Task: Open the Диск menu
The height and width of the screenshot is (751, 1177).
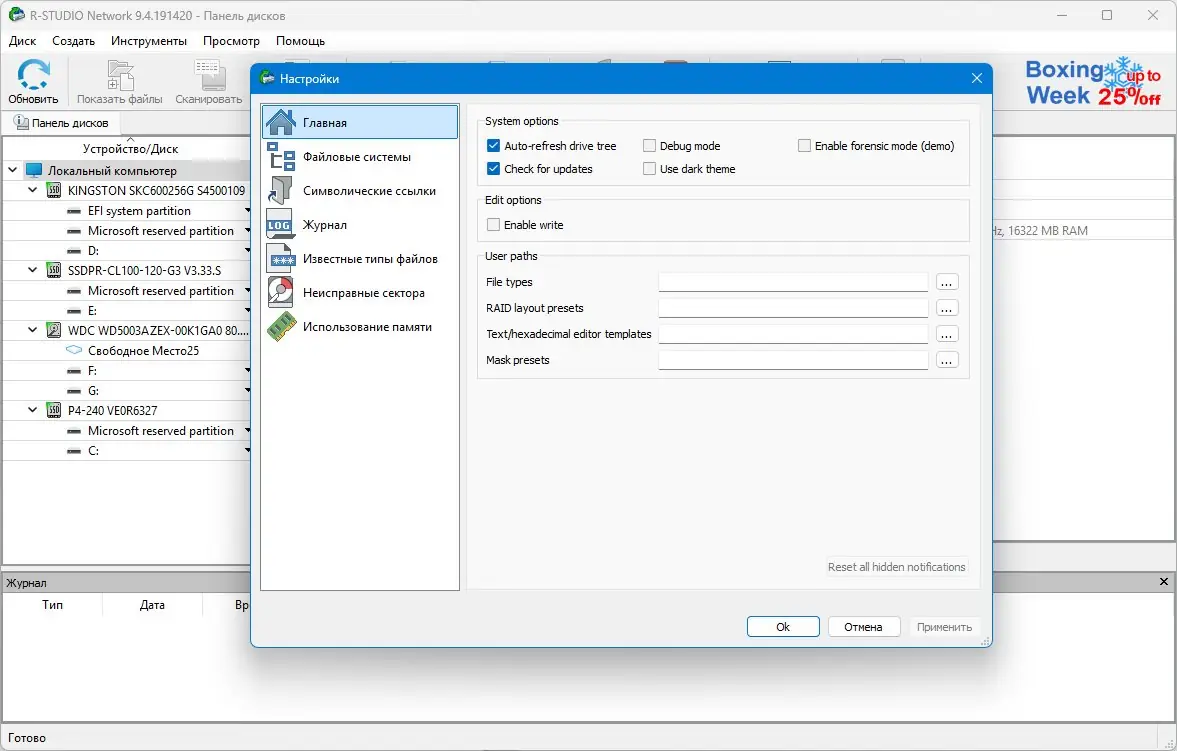Action: (23, 41)
